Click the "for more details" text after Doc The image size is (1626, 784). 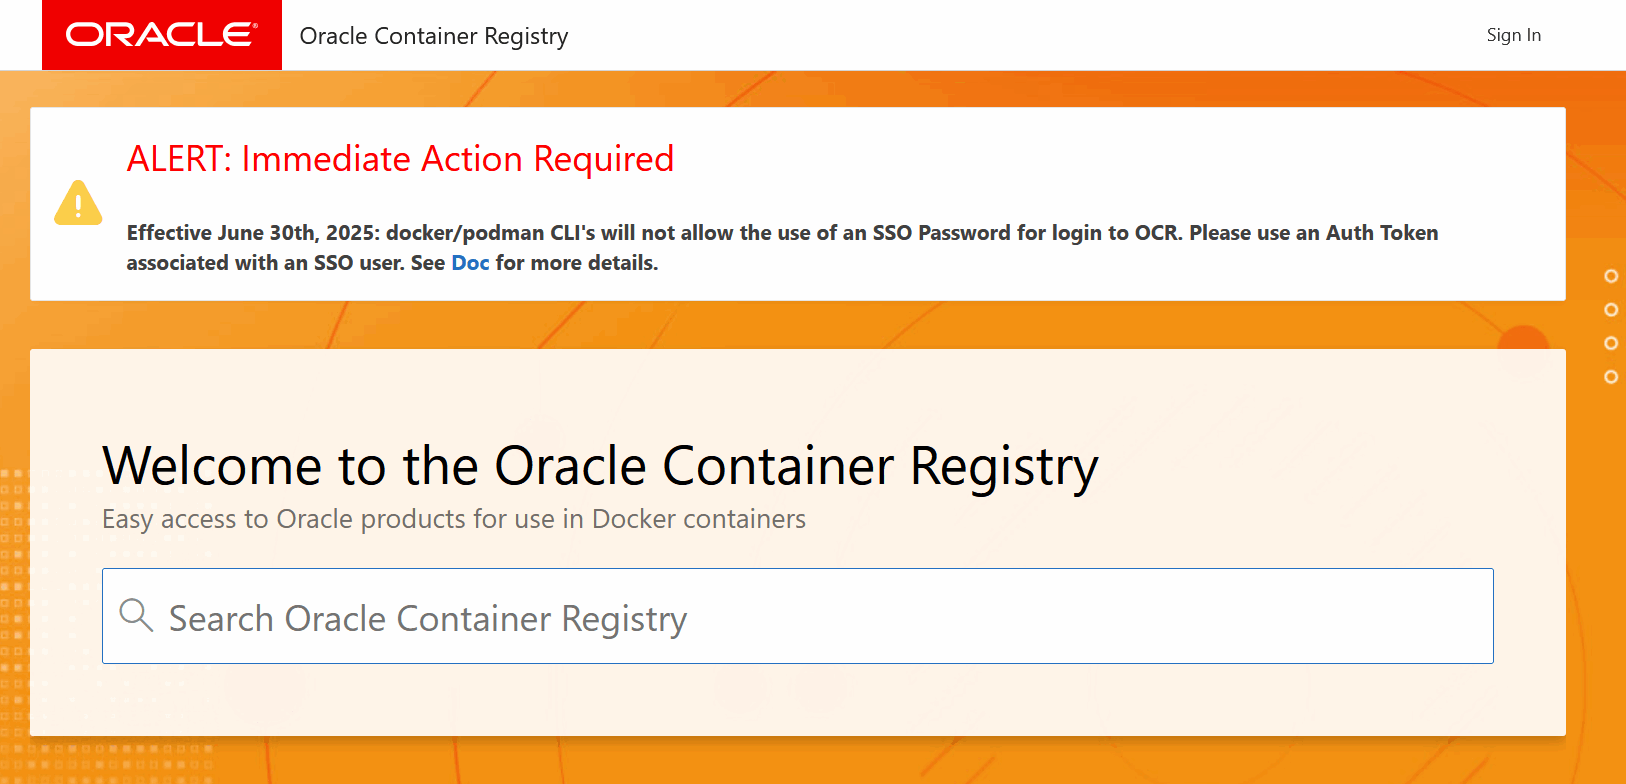(577, 263)
